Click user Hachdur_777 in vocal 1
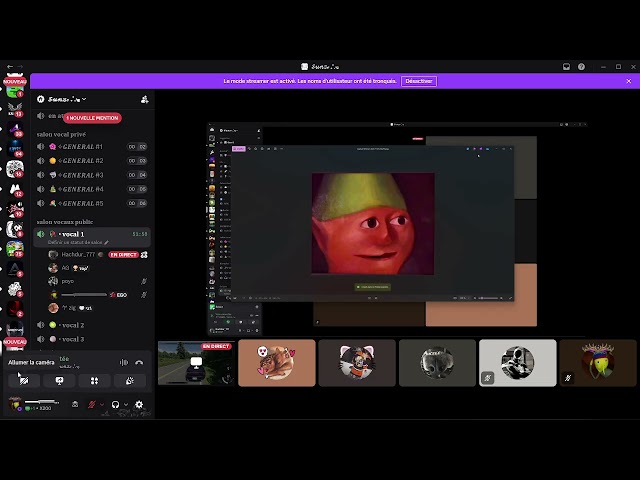This screenshot has width=640, height=480. [78, 254]
